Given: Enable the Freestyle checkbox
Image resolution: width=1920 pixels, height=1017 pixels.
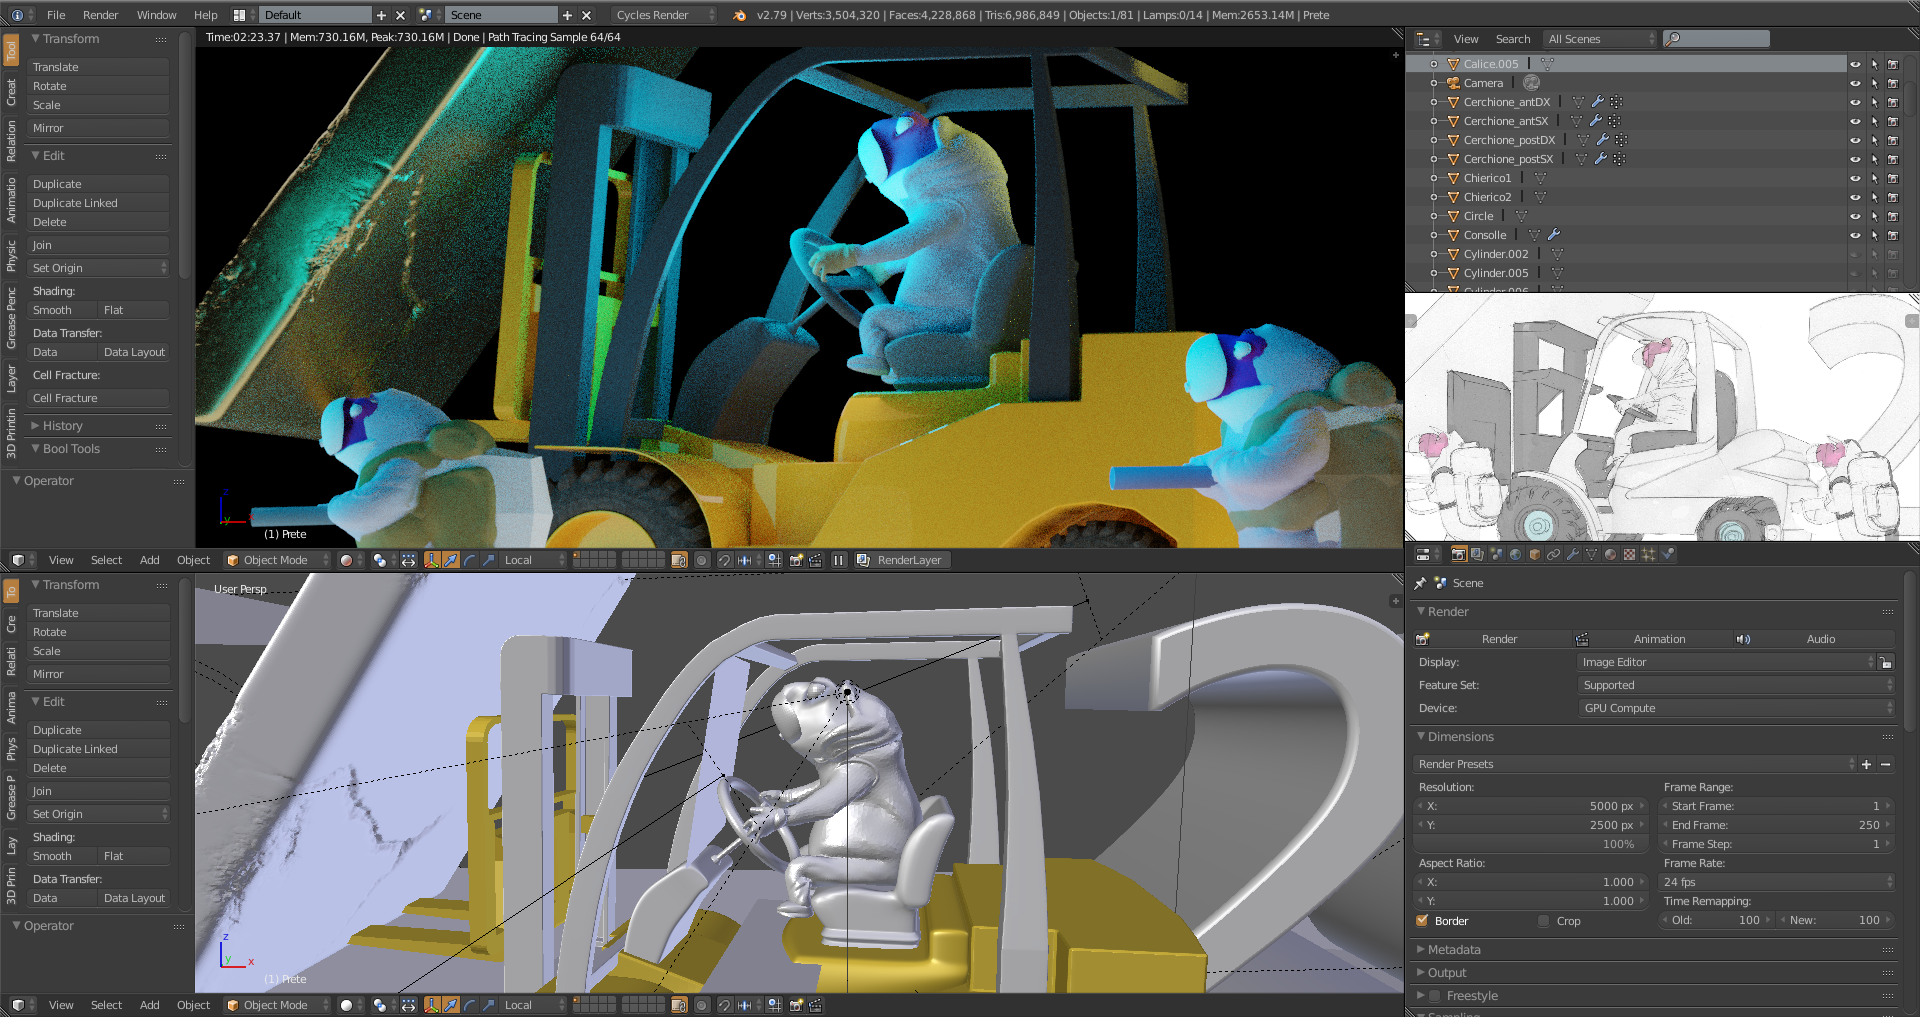Looking at the screenshot, I should (x=1435, y=996).
